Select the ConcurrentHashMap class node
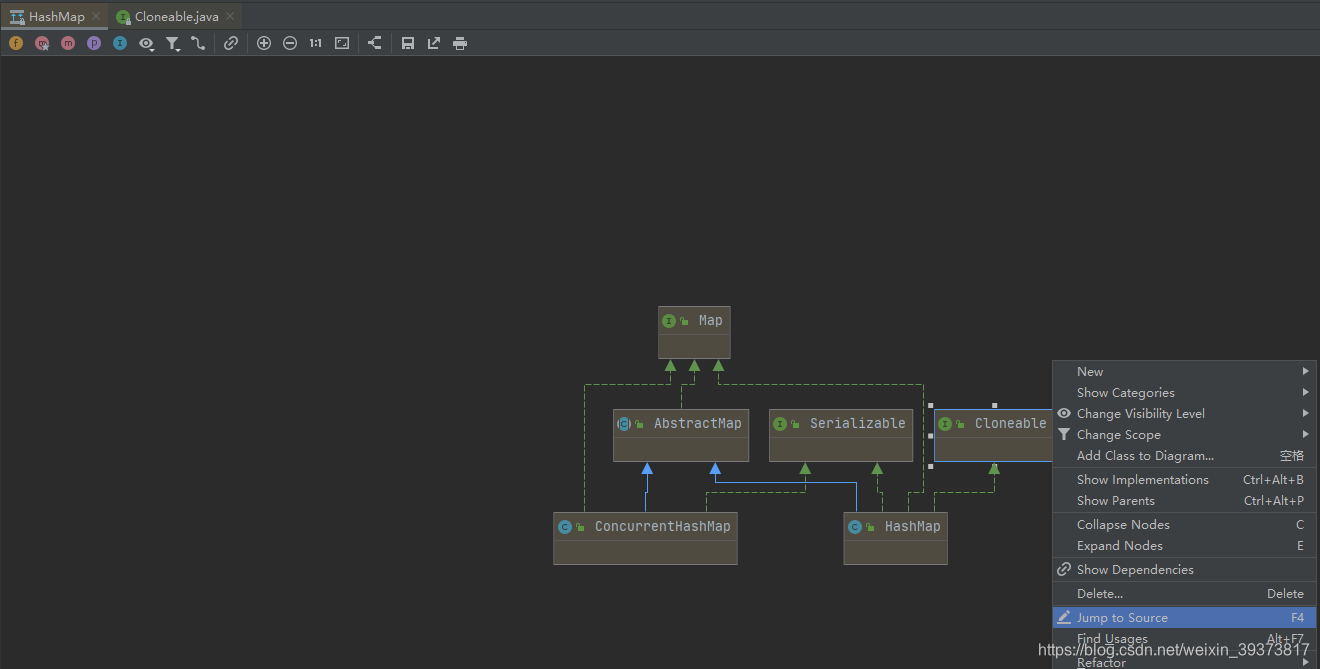Screen dimensions: 1320x669 (645, 538)
